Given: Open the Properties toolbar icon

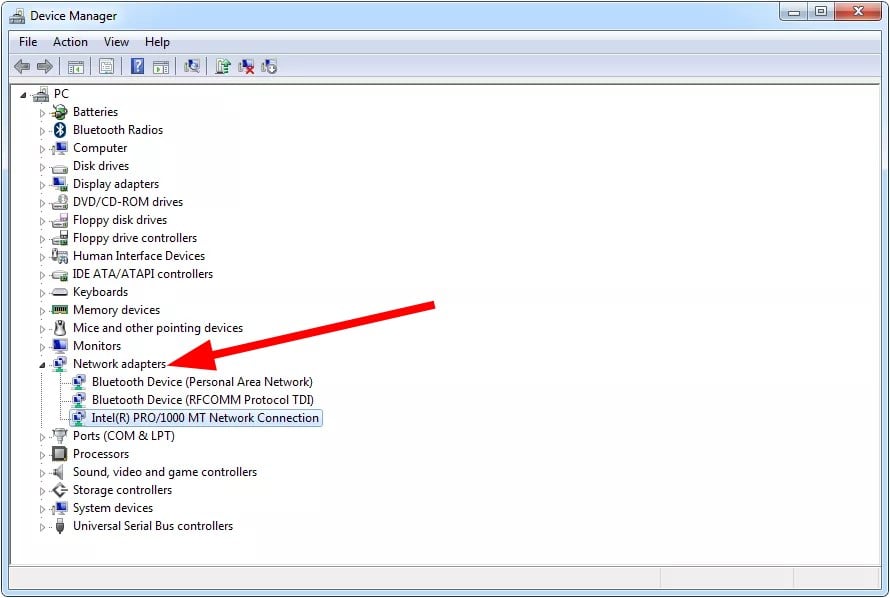Looking at the screenshot, I should pyautogui.click(x=106, y=67).
